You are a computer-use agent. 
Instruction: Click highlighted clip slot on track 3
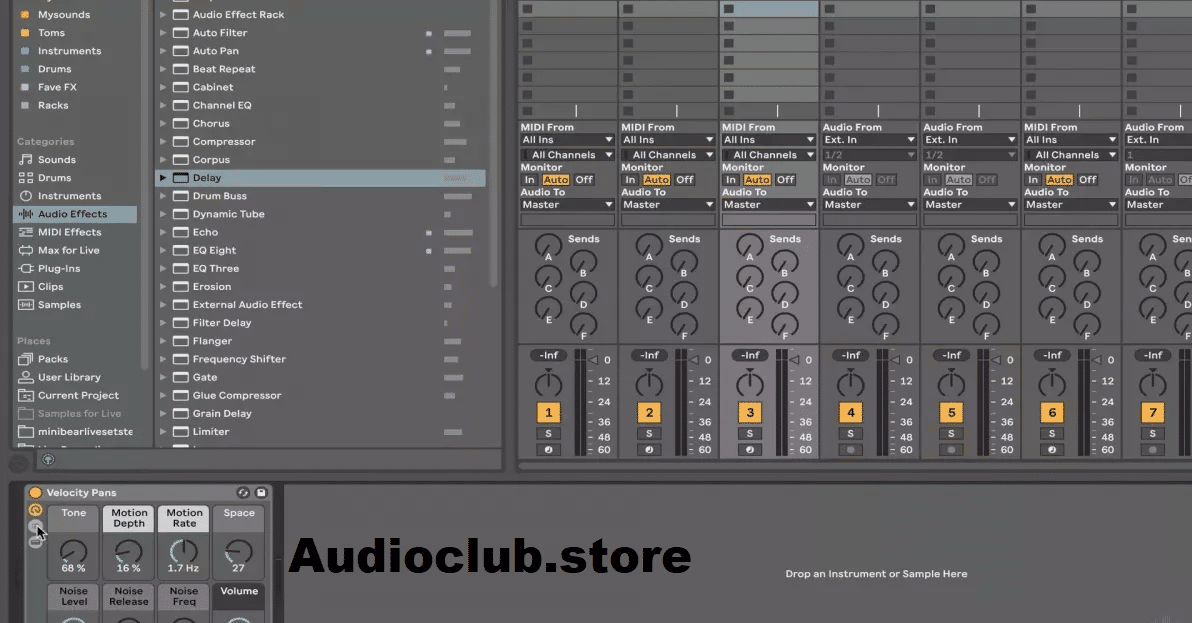(x=769, y=9)
